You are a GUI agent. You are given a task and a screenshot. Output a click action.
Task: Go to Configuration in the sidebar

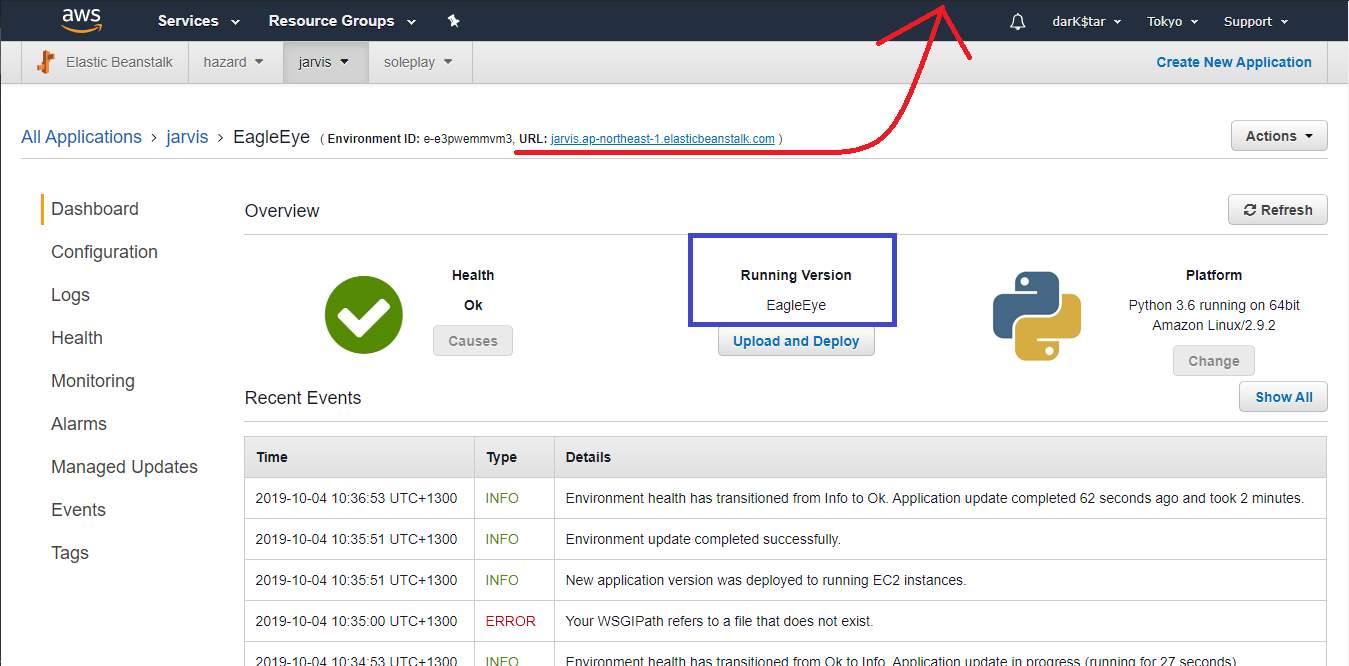(104, 252)
